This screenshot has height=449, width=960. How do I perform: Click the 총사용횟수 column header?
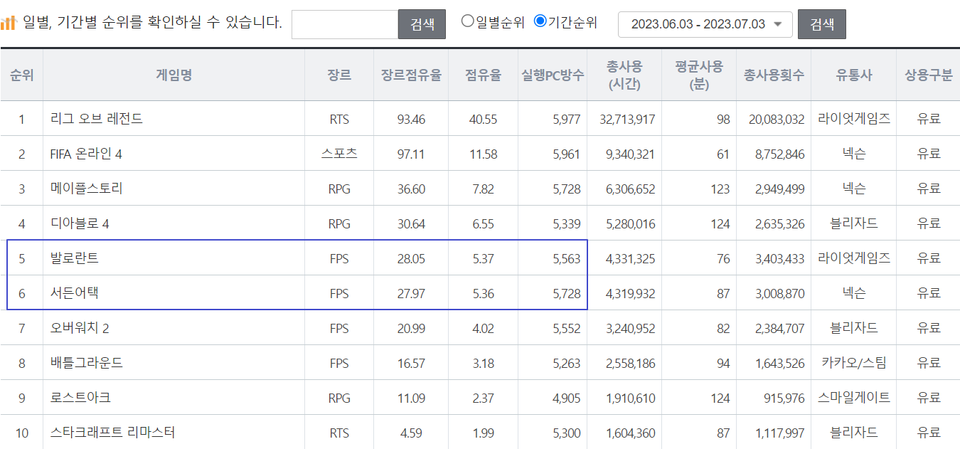pos(774,75)
